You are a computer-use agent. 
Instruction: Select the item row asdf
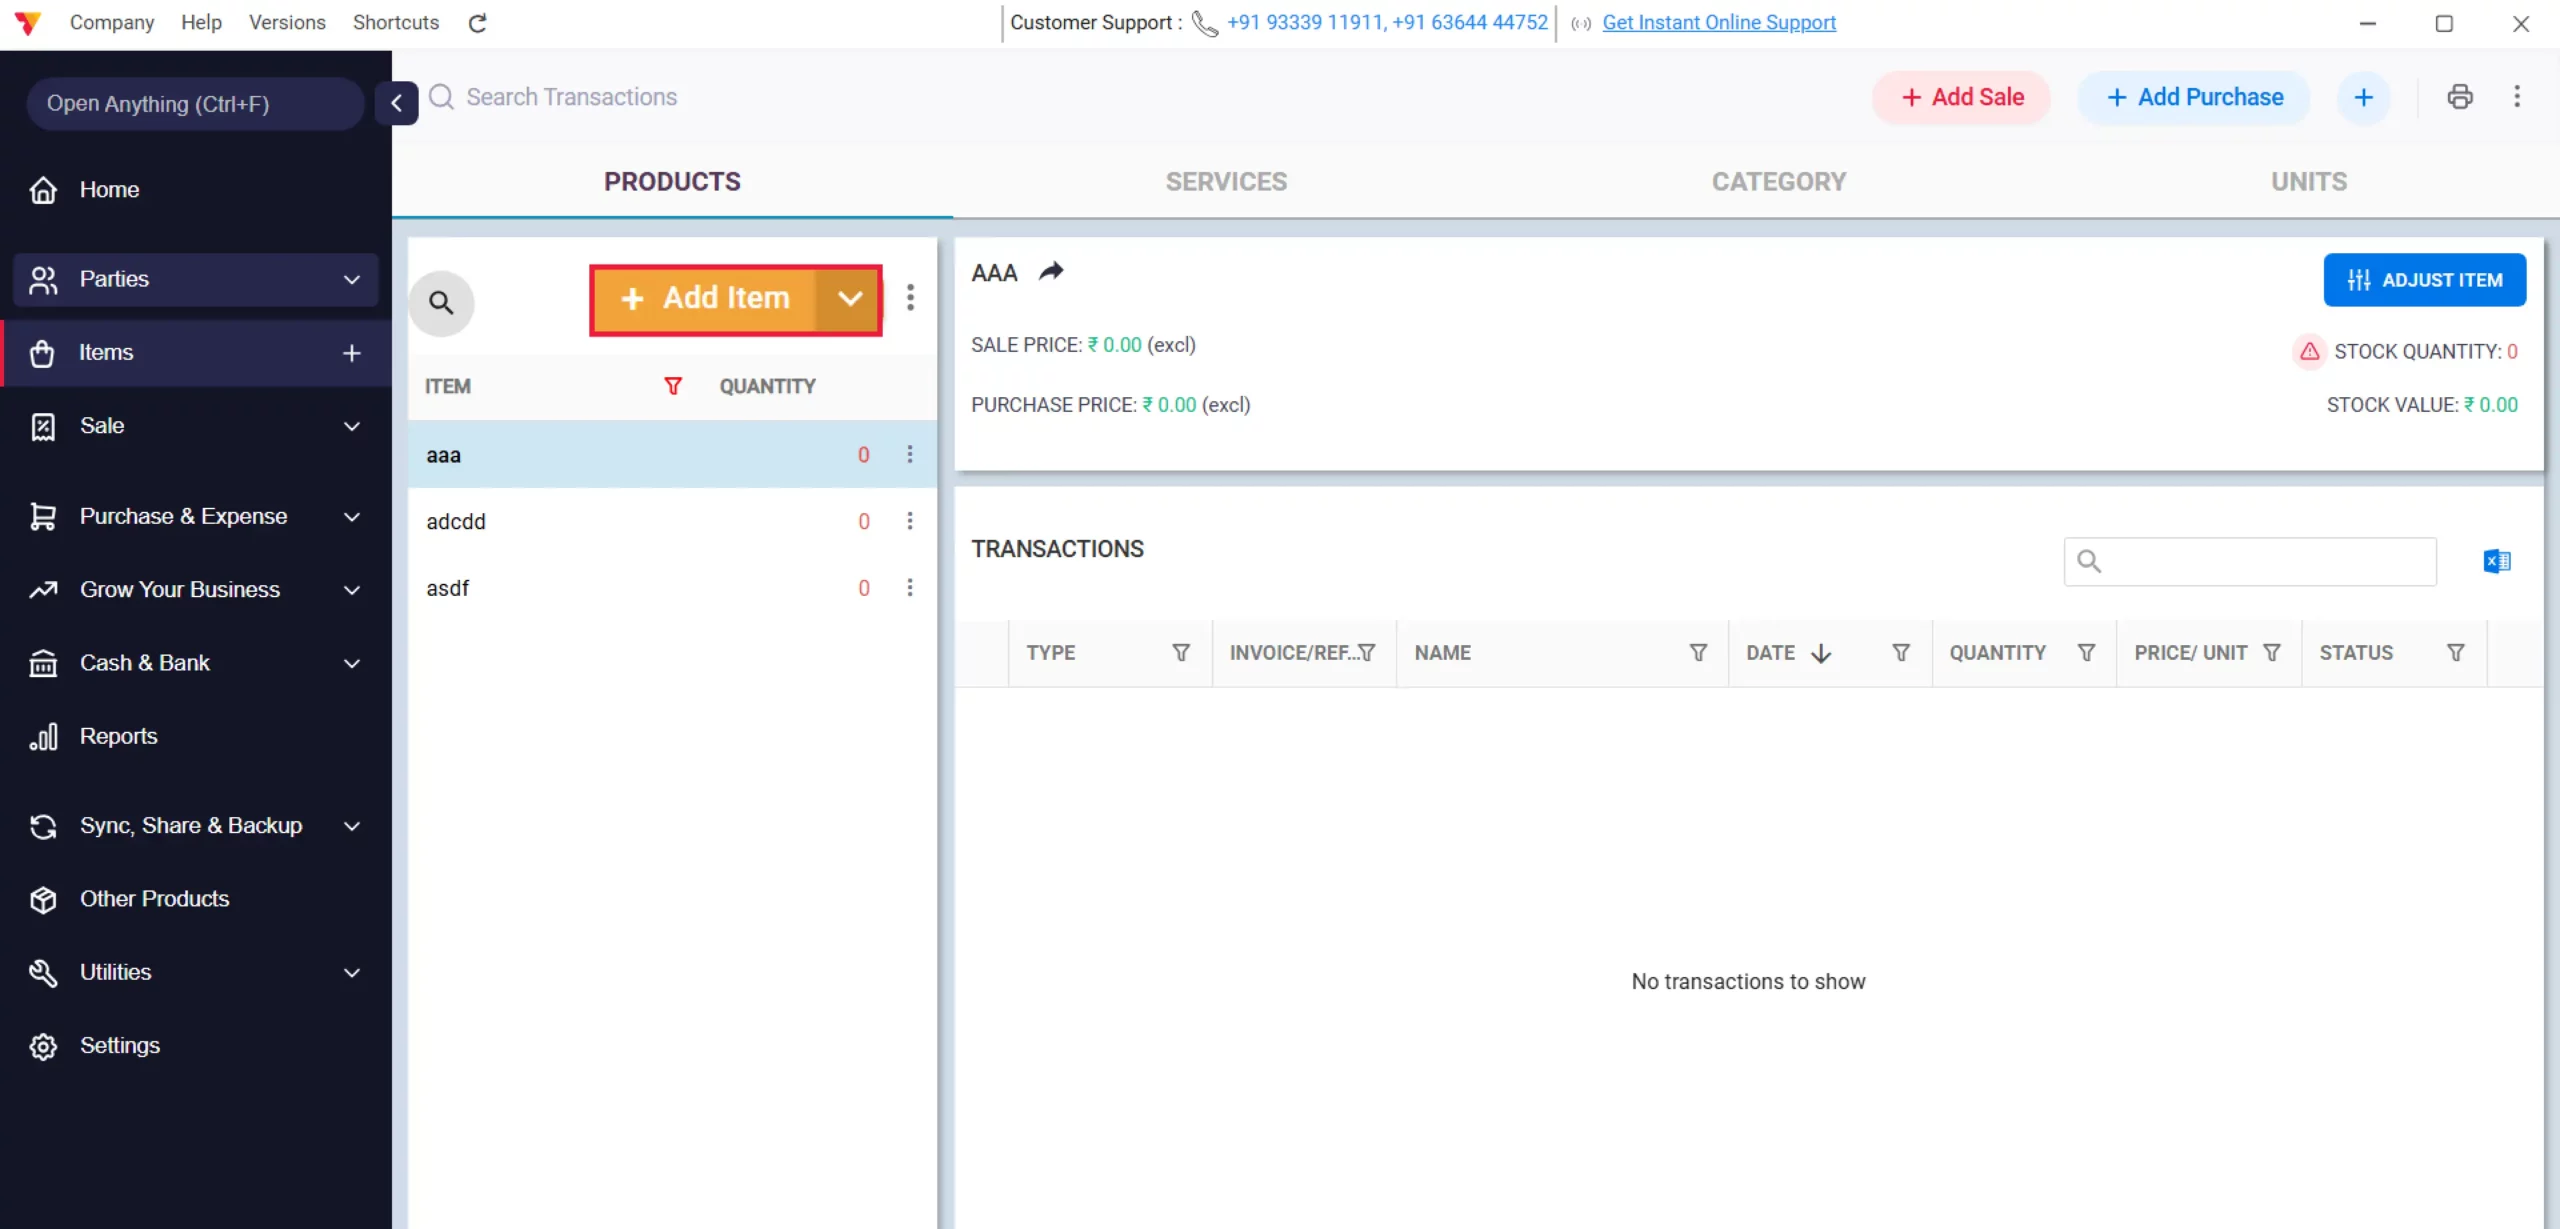[672, 588]
